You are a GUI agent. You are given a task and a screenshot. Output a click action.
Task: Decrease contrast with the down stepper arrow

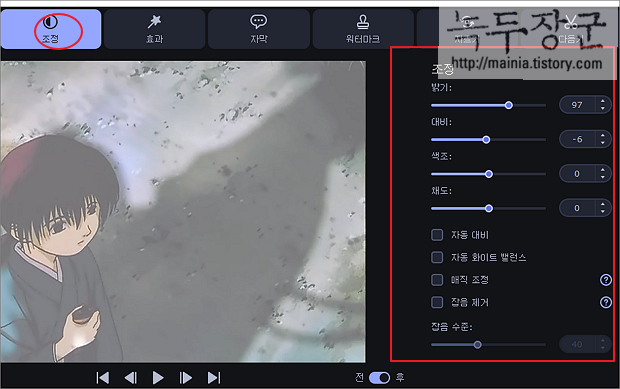pyautogui.click(x=603, y=143)
